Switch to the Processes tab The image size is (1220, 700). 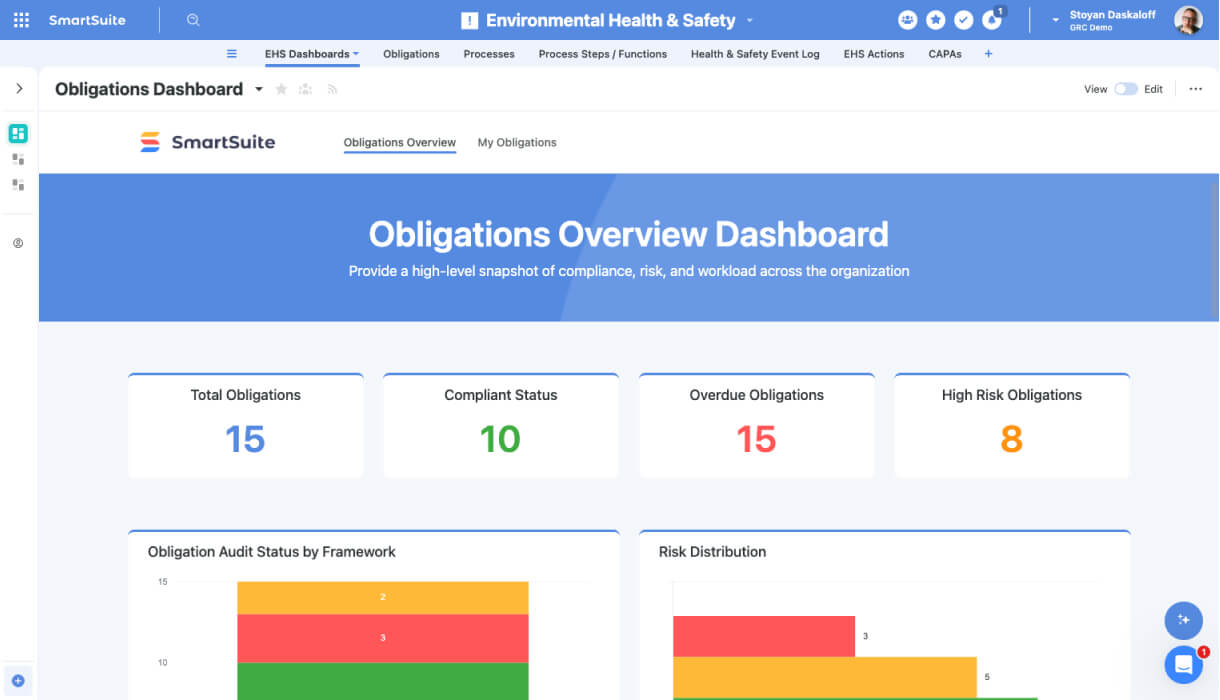(x=489, y=54)
